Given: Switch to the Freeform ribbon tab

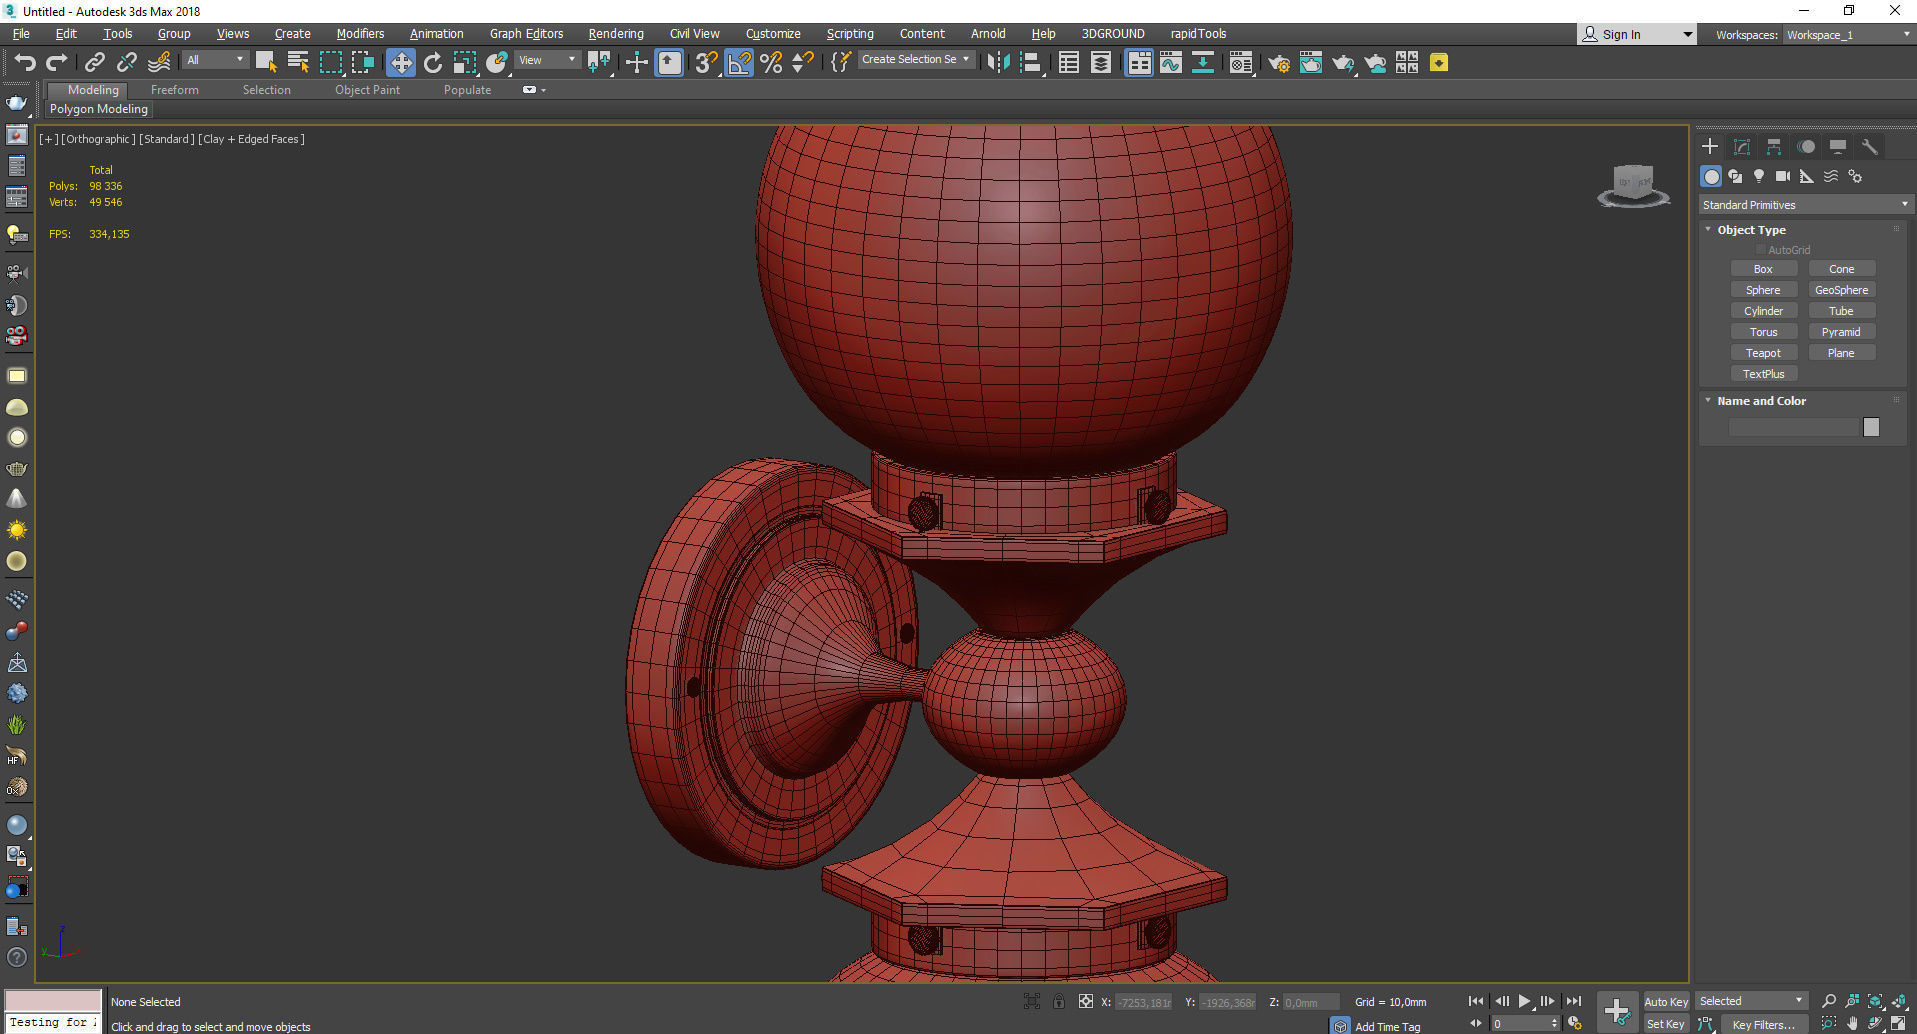Looking at the screenshot, I should pos(175,90).
